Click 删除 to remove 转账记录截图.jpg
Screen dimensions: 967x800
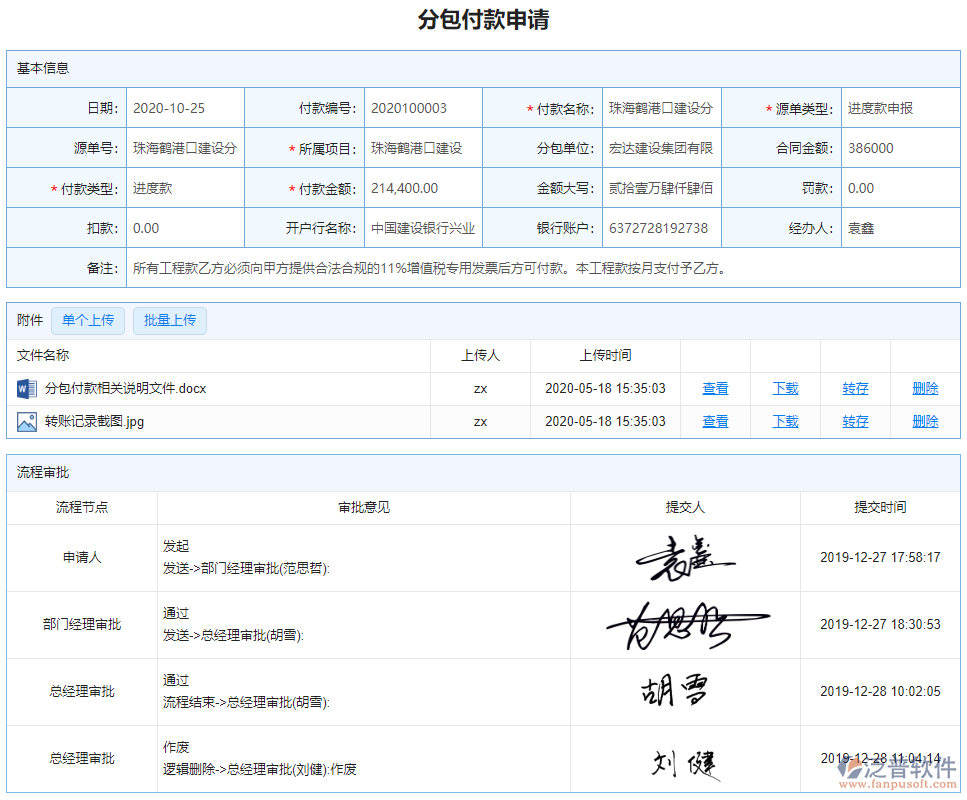[x=925, y=421]
